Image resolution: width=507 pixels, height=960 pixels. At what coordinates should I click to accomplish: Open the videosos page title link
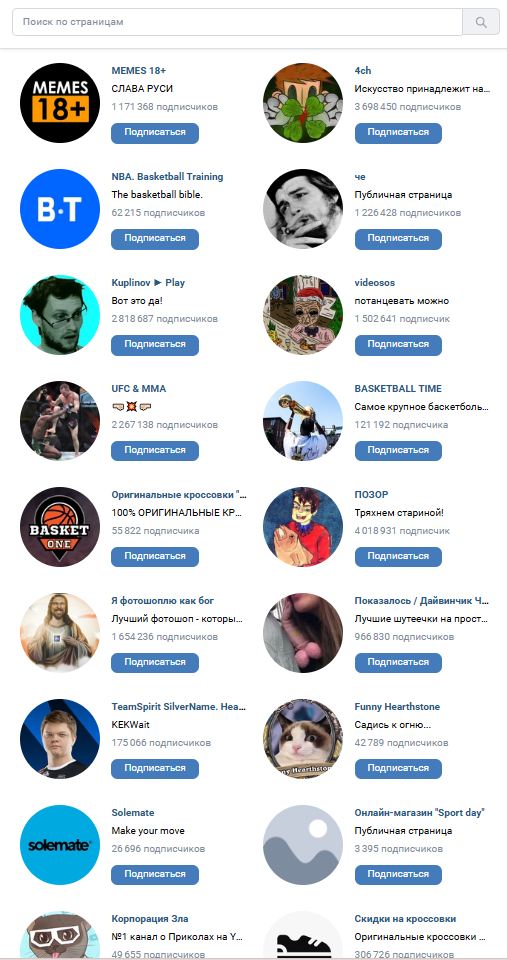coord(375,283)
